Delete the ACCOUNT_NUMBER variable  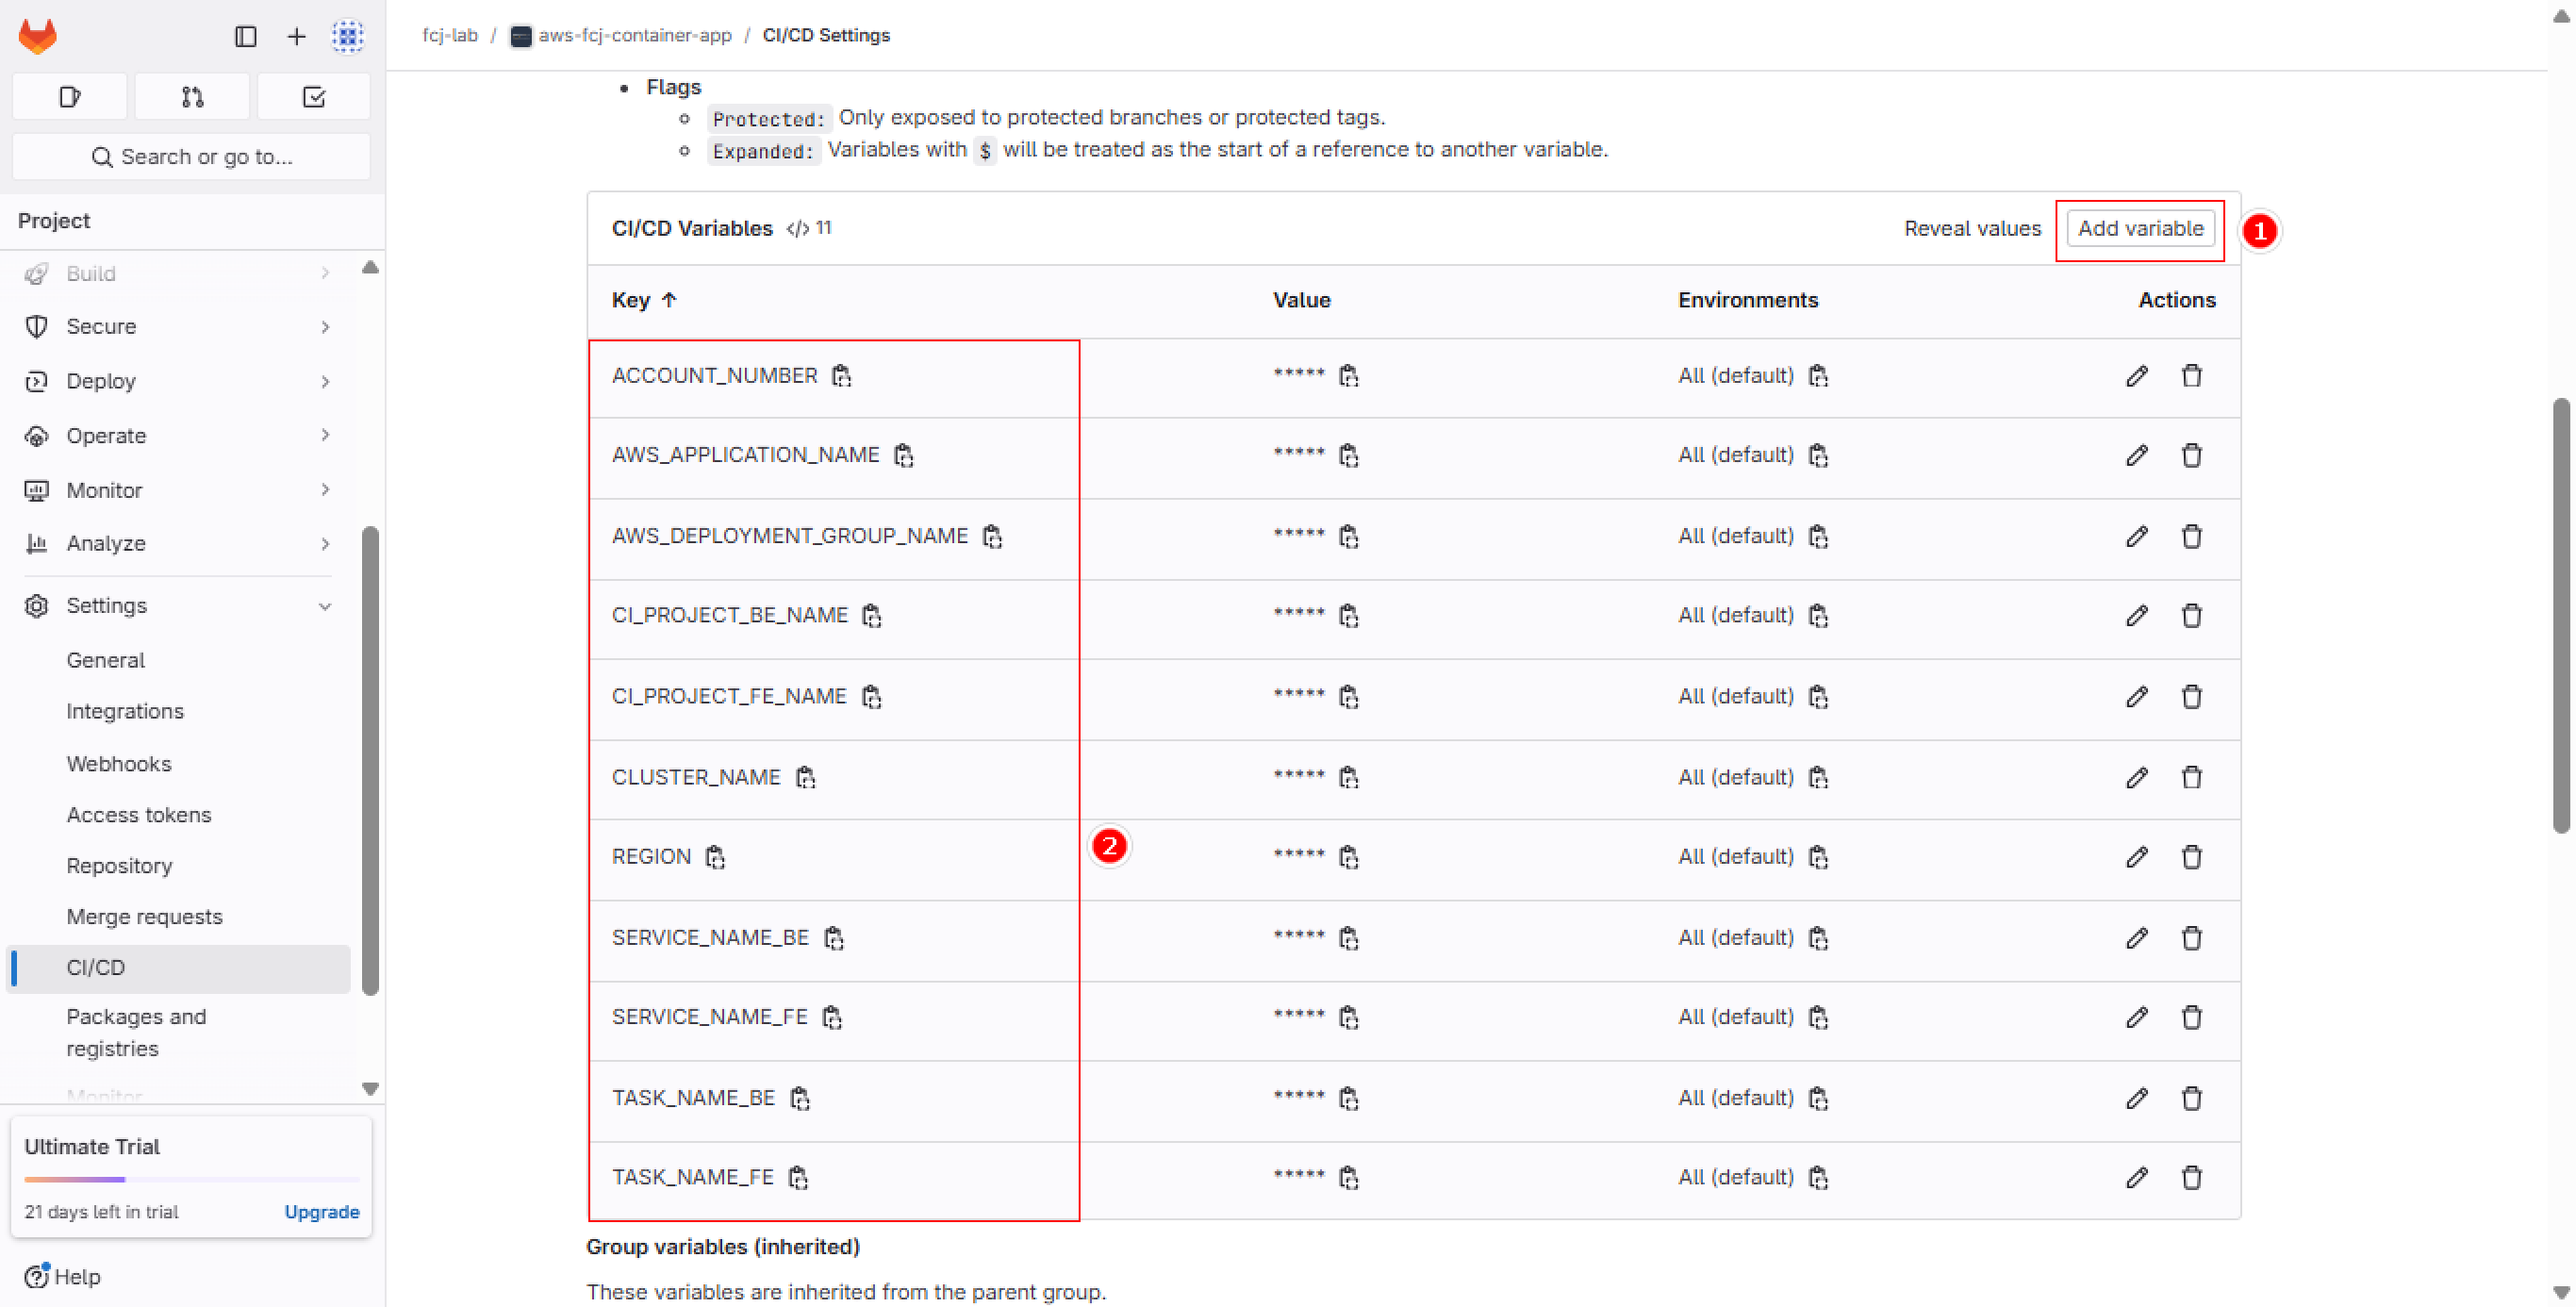[2192, 376]
